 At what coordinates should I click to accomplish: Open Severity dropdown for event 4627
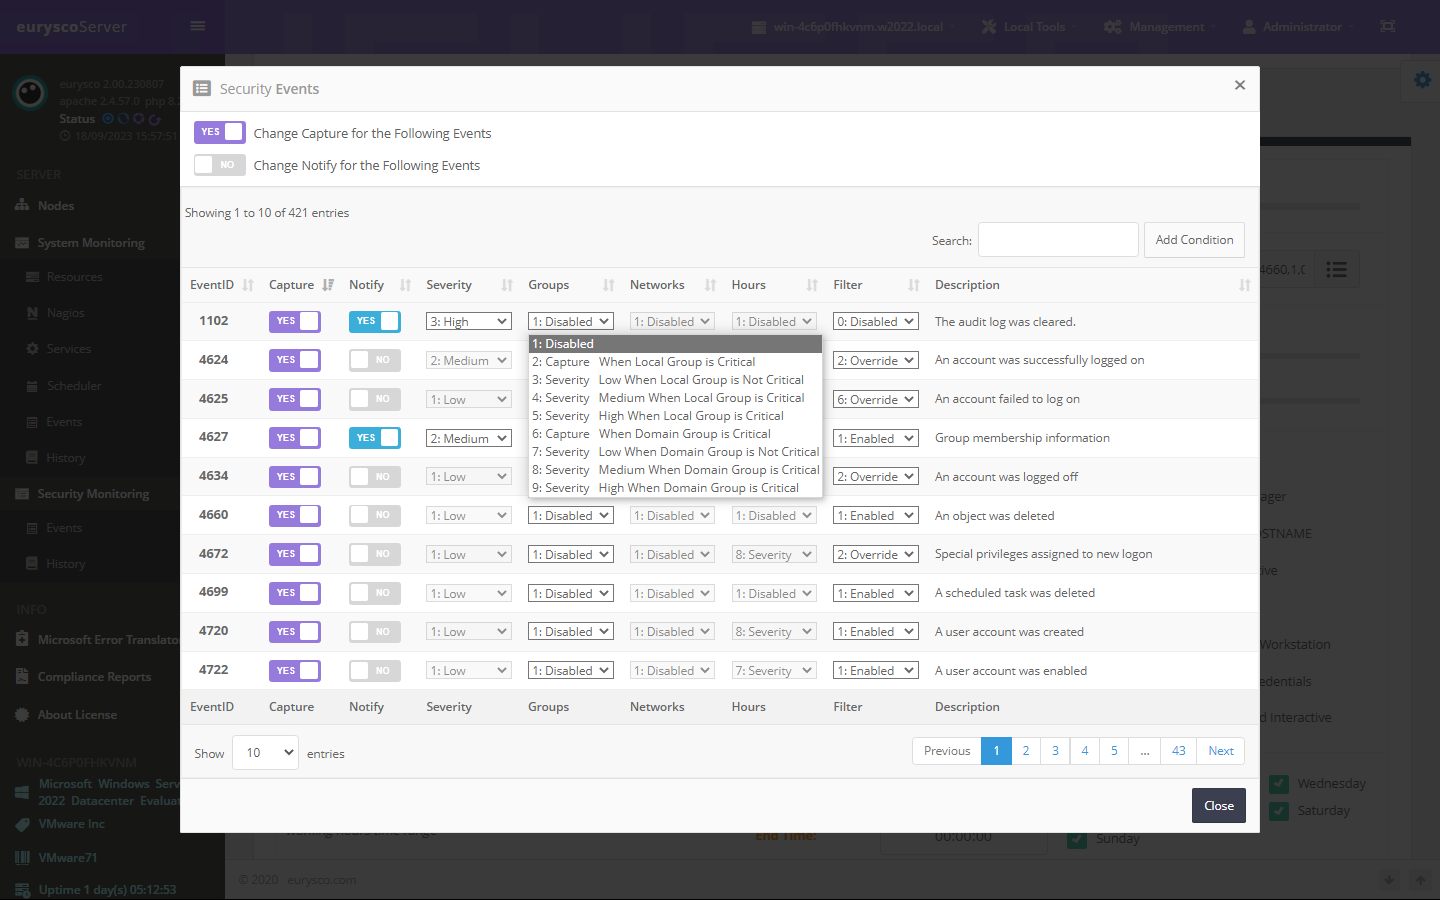(469, 438)
